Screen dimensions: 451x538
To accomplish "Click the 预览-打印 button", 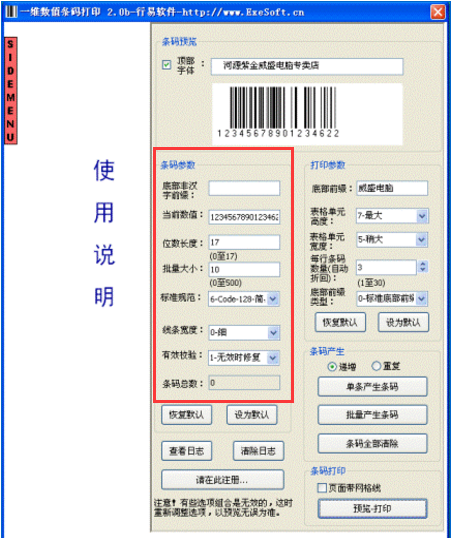I will pos(372,508).
